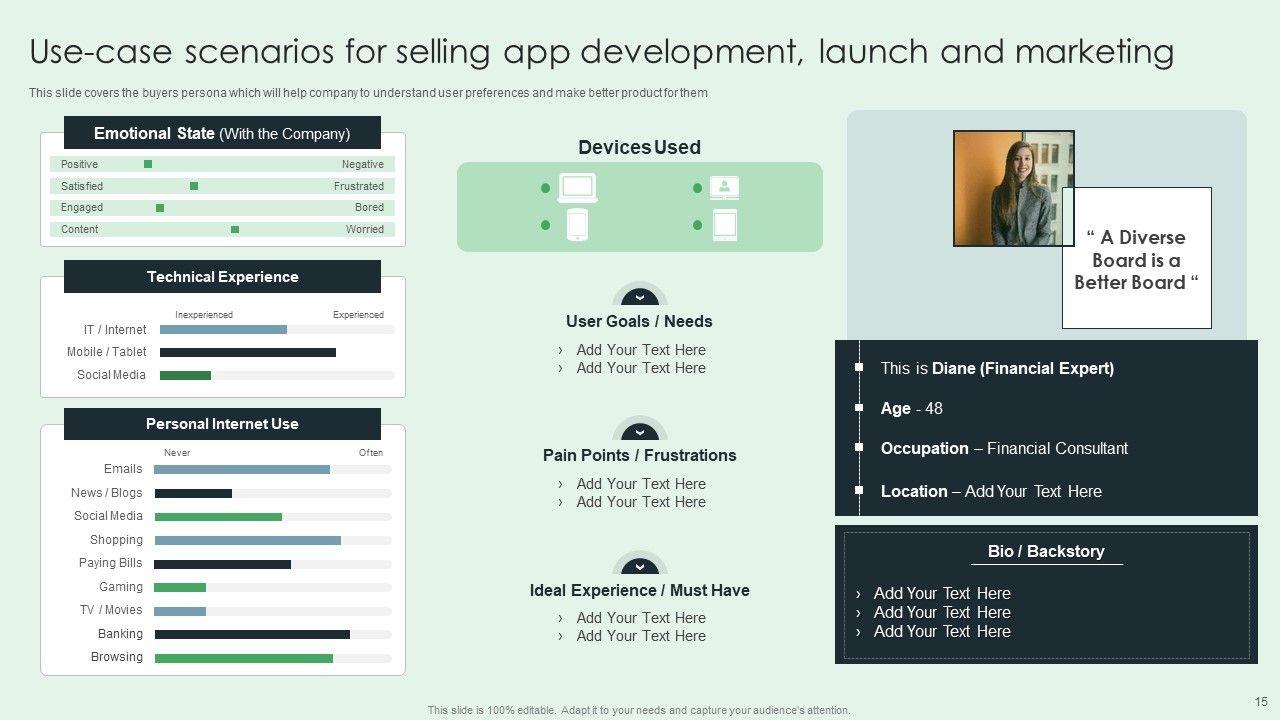Click the laptop device icon
Viewport: 1280px width, 720px height.
pos(577,188)
